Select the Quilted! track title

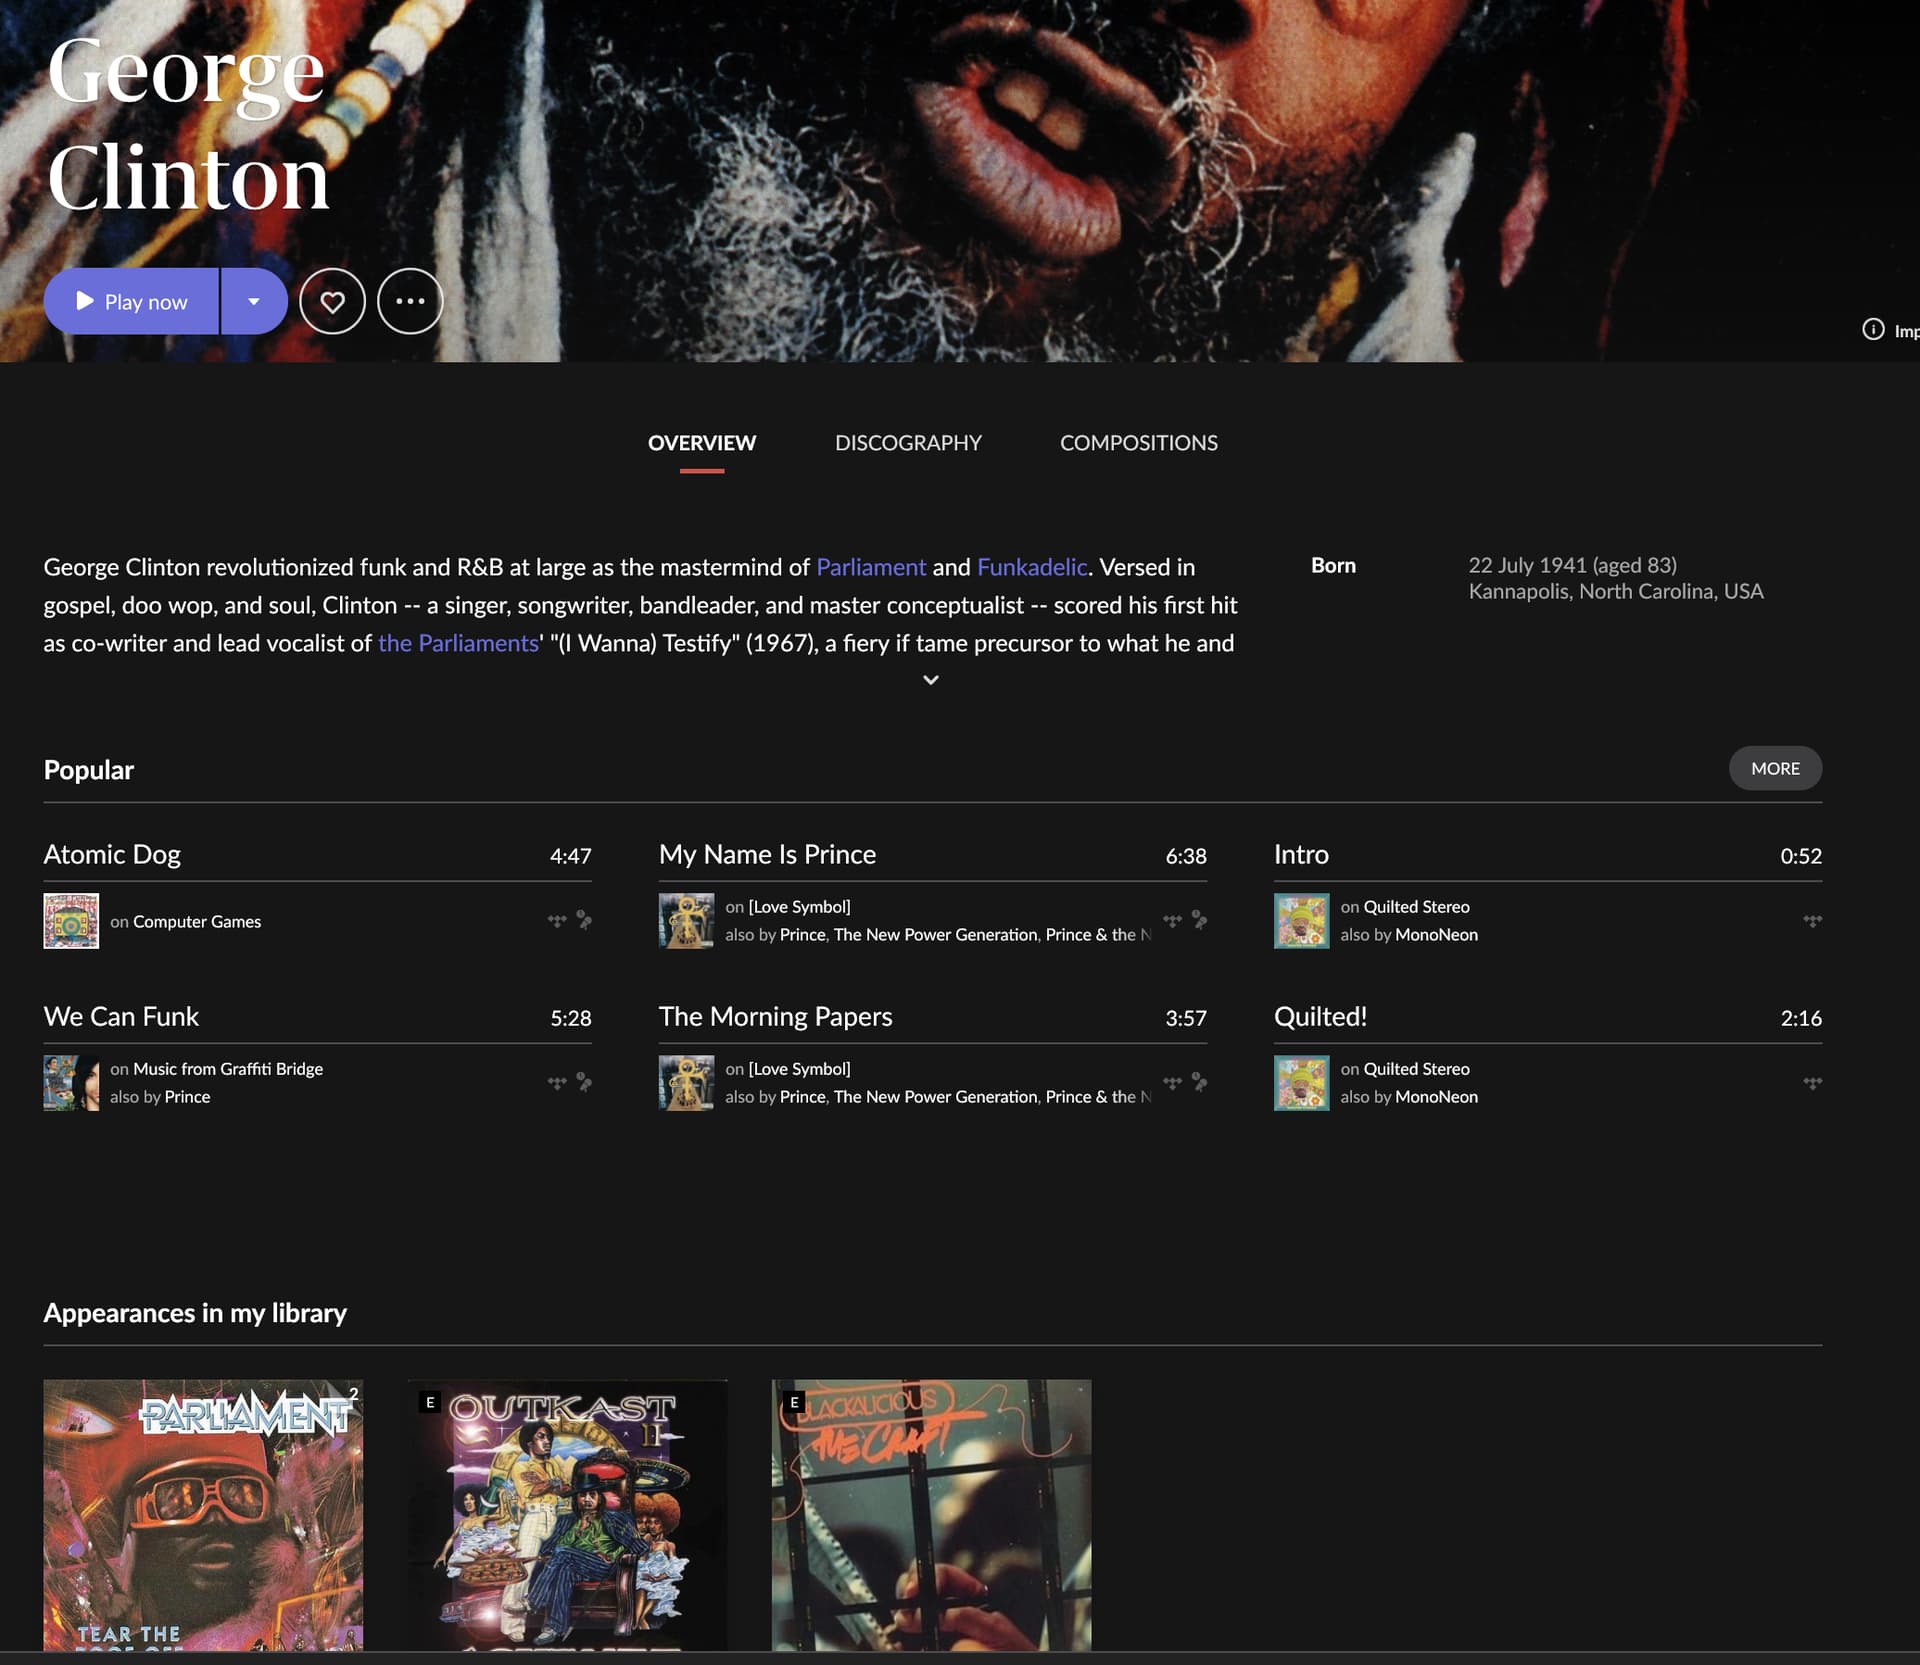(1320, 1017)
